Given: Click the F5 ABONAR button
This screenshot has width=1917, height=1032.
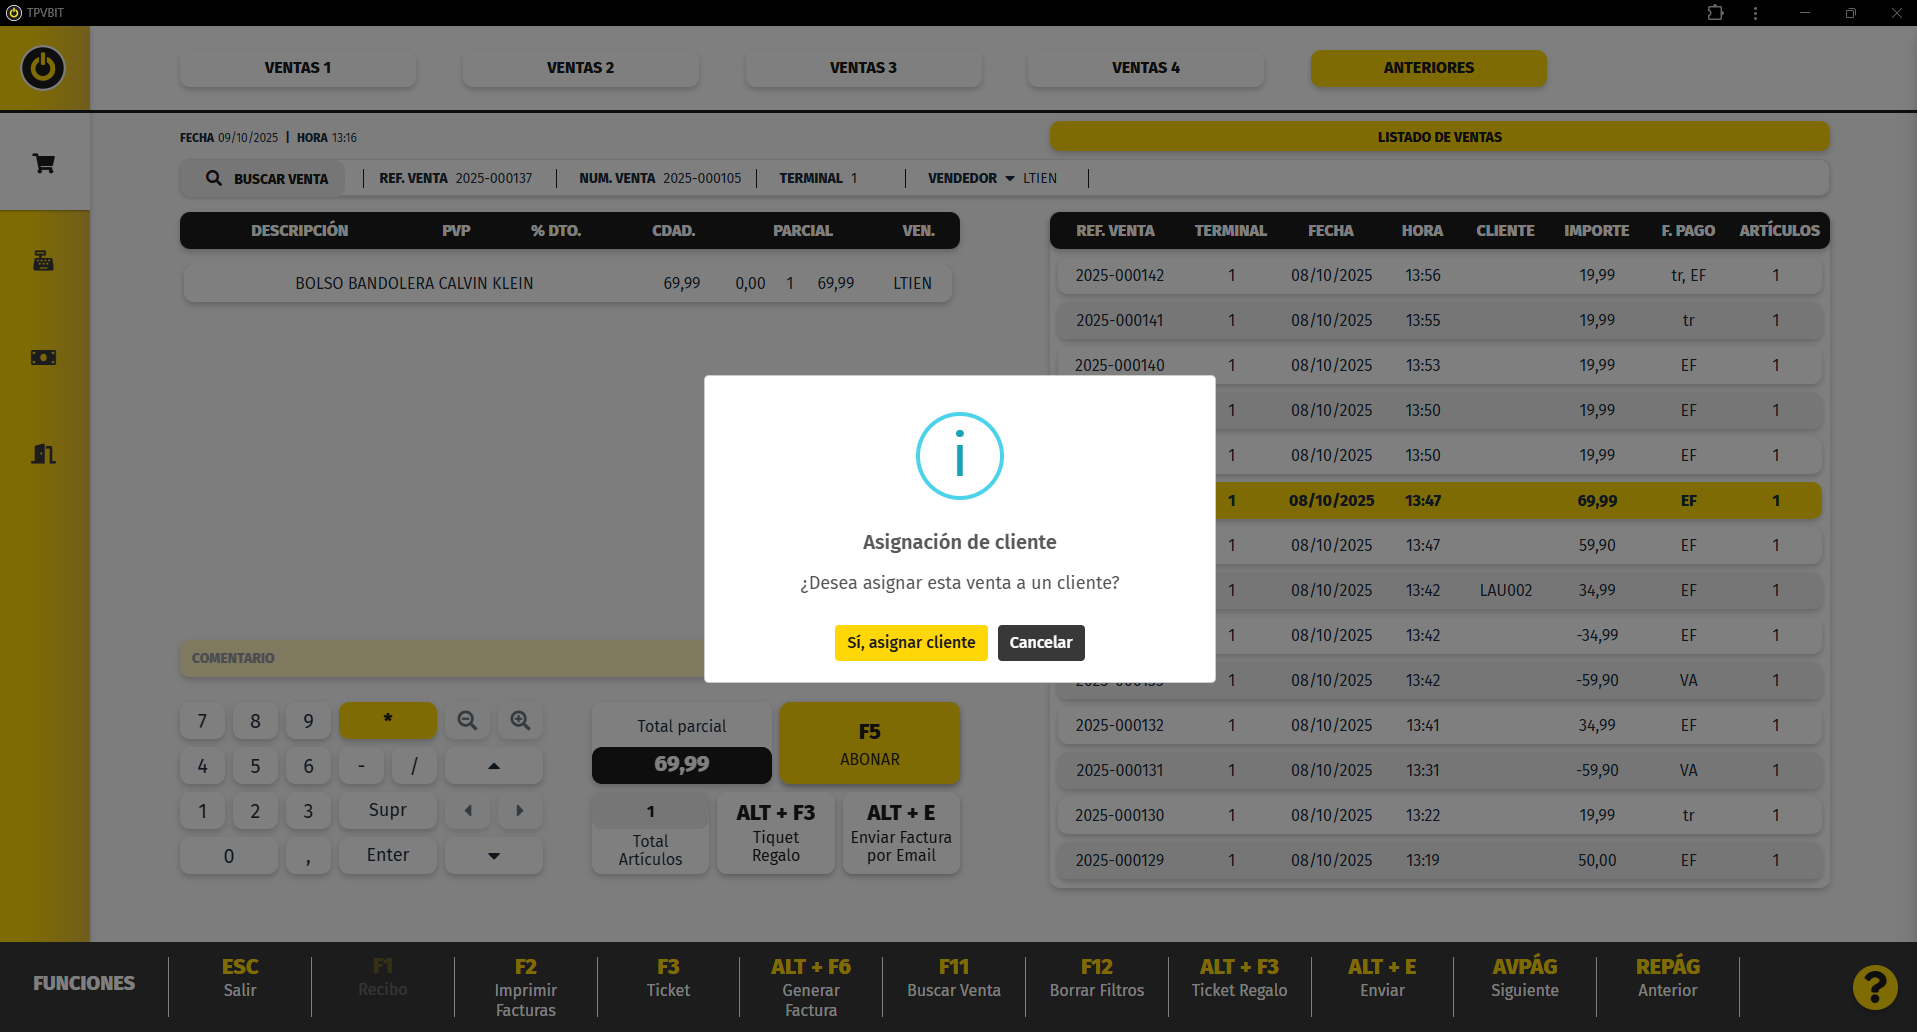Looking at the screenshot, I should click(x=869, y=744).
